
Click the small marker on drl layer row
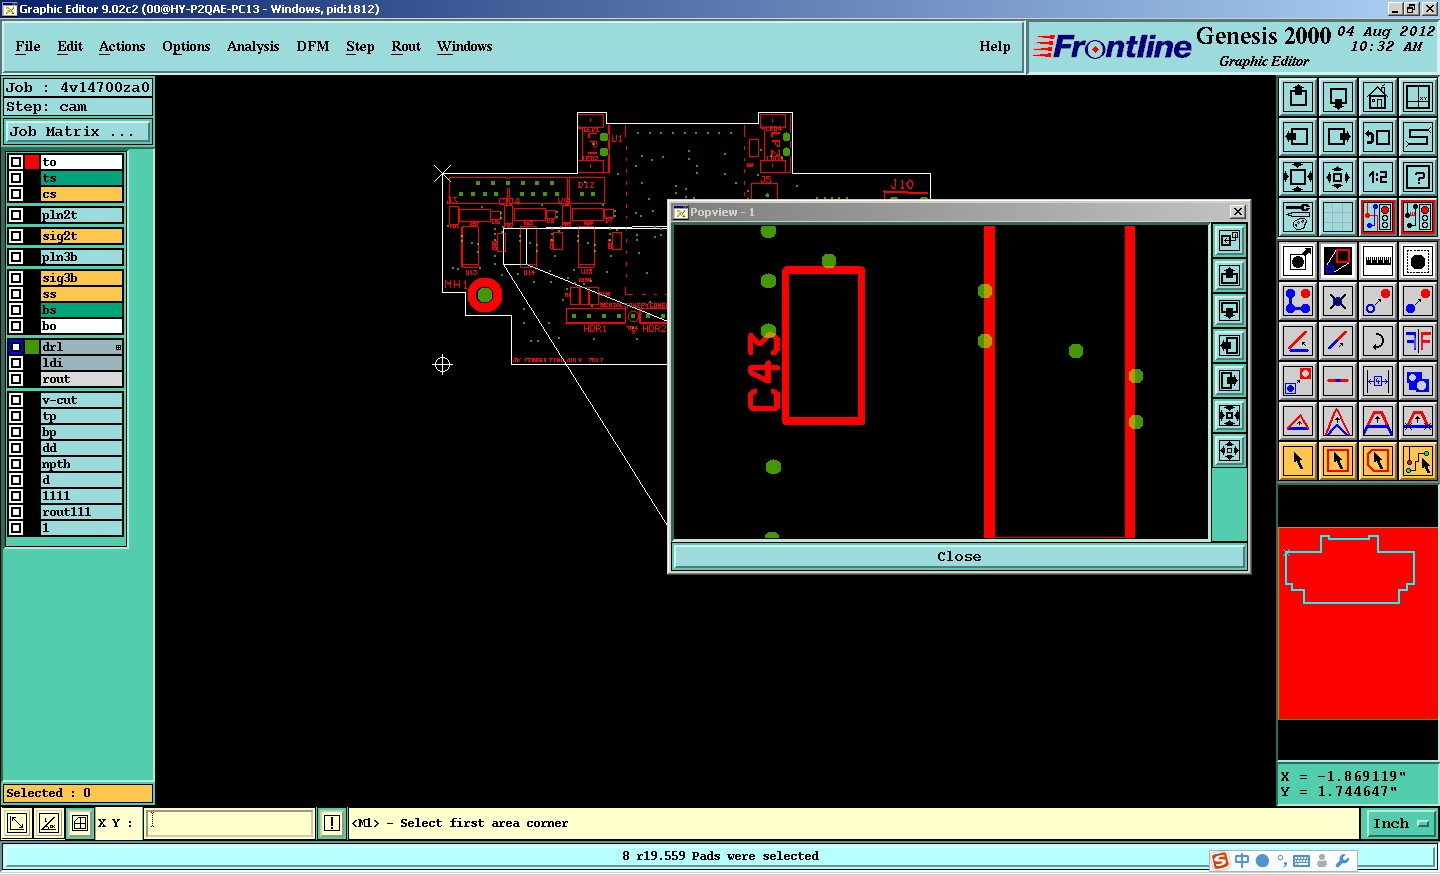coord(118,347)
